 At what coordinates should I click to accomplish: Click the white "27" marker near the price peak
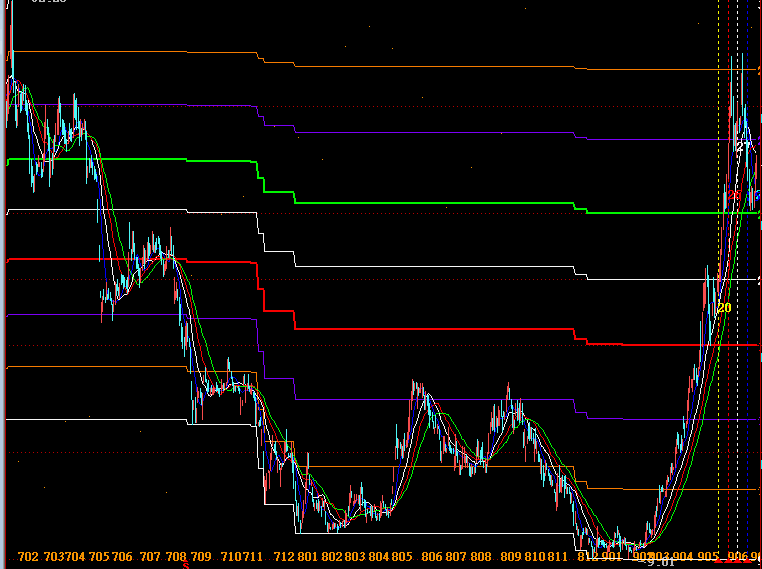[742, 147]
